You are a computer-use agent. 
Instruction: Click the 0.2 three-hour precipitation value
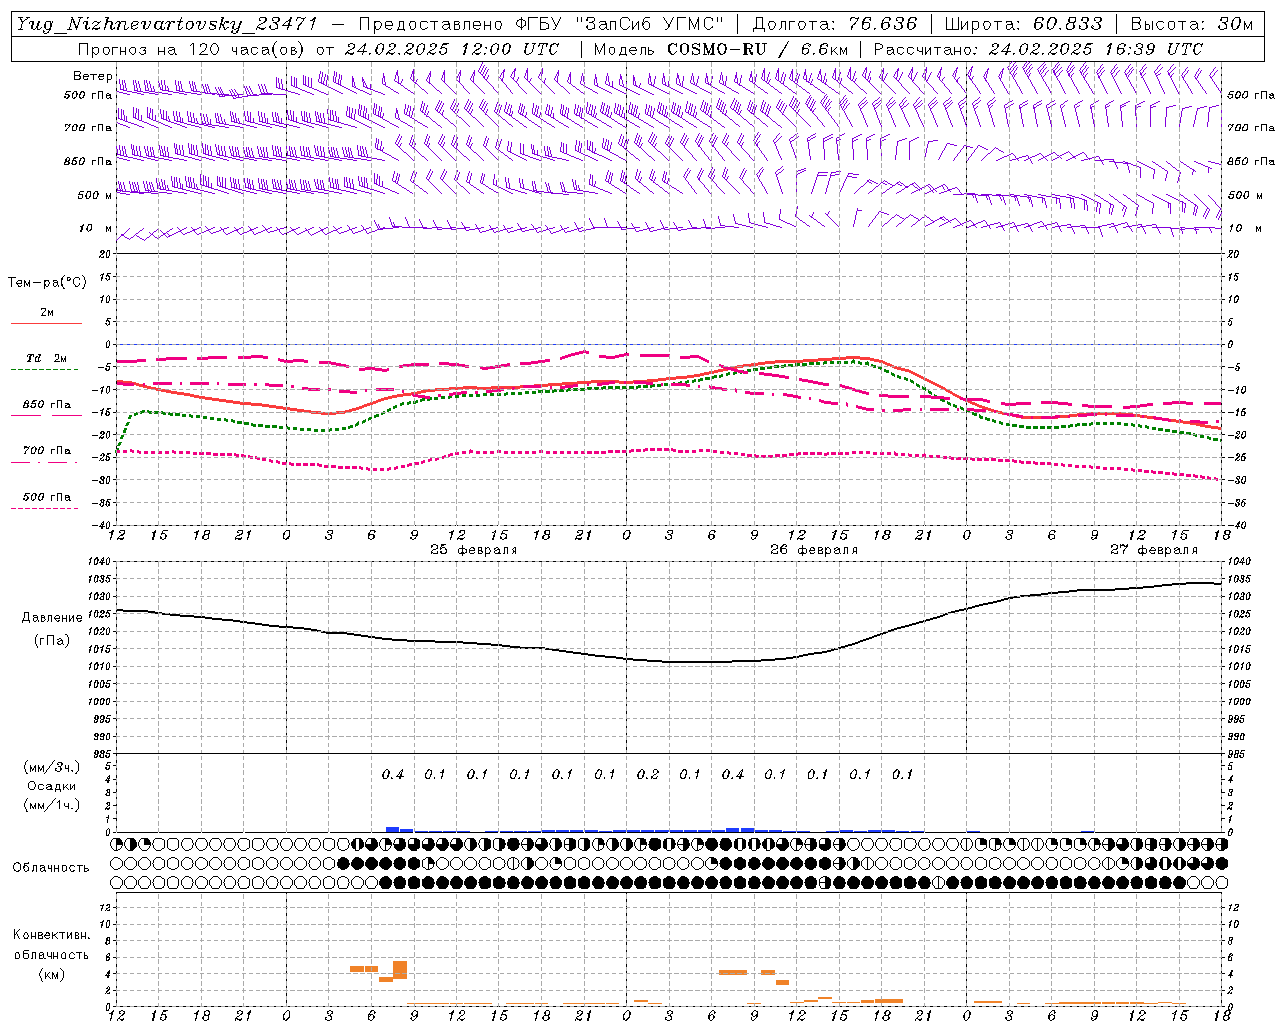click(648, 774)
